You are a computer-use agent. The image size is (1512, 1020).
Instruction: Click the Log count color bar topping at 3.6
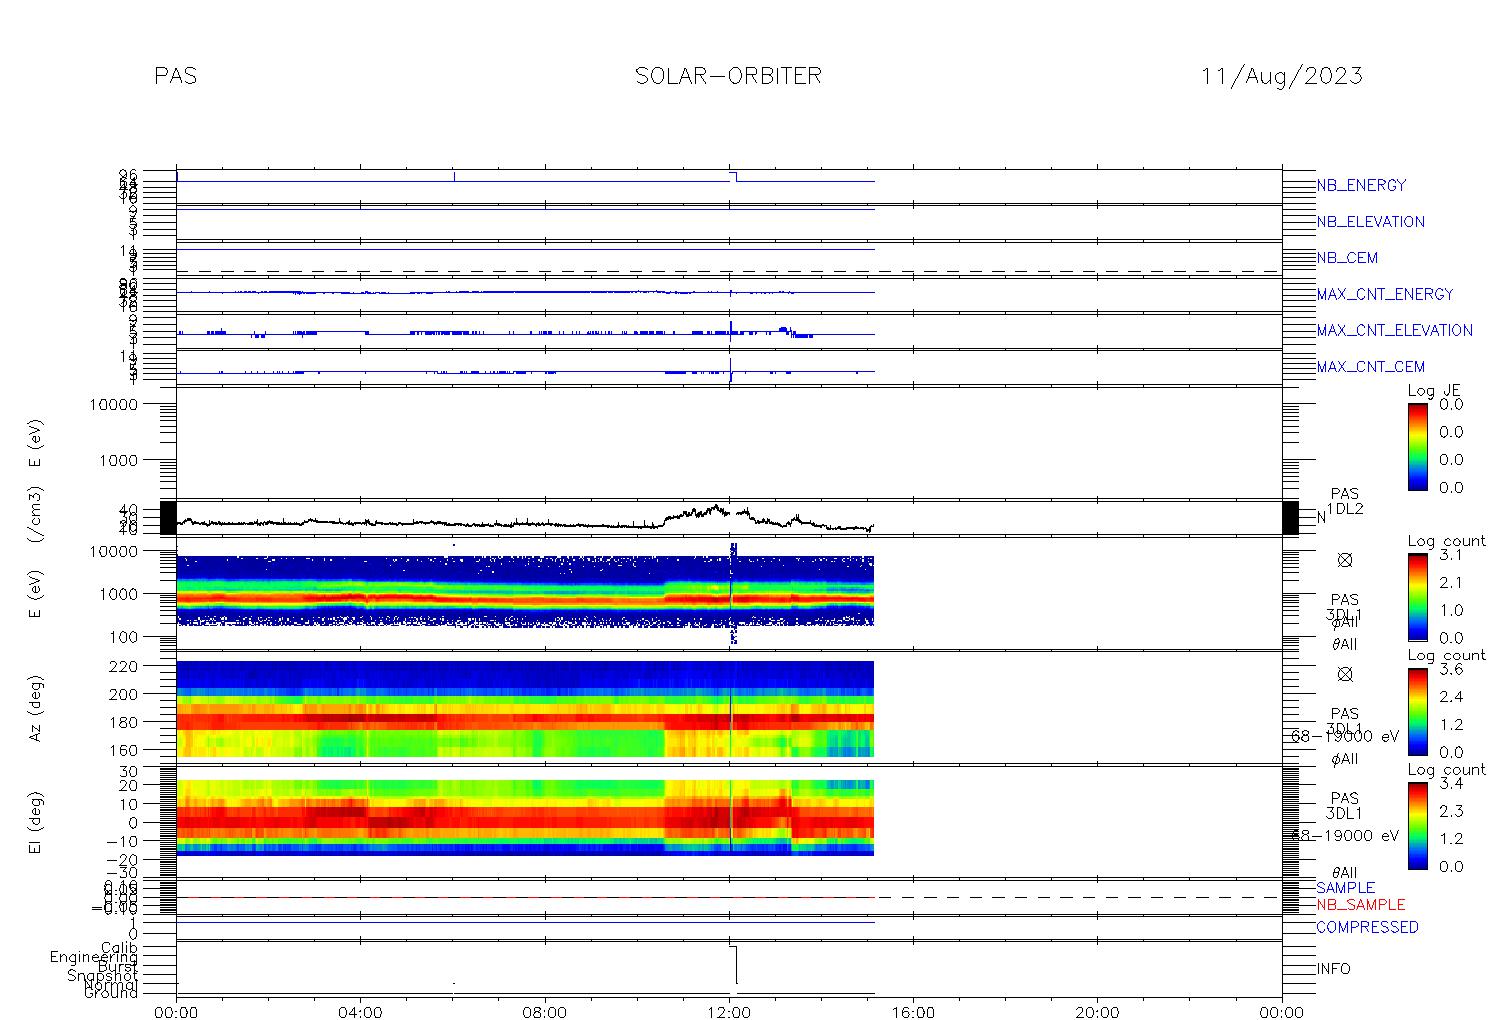point(1418,711)
